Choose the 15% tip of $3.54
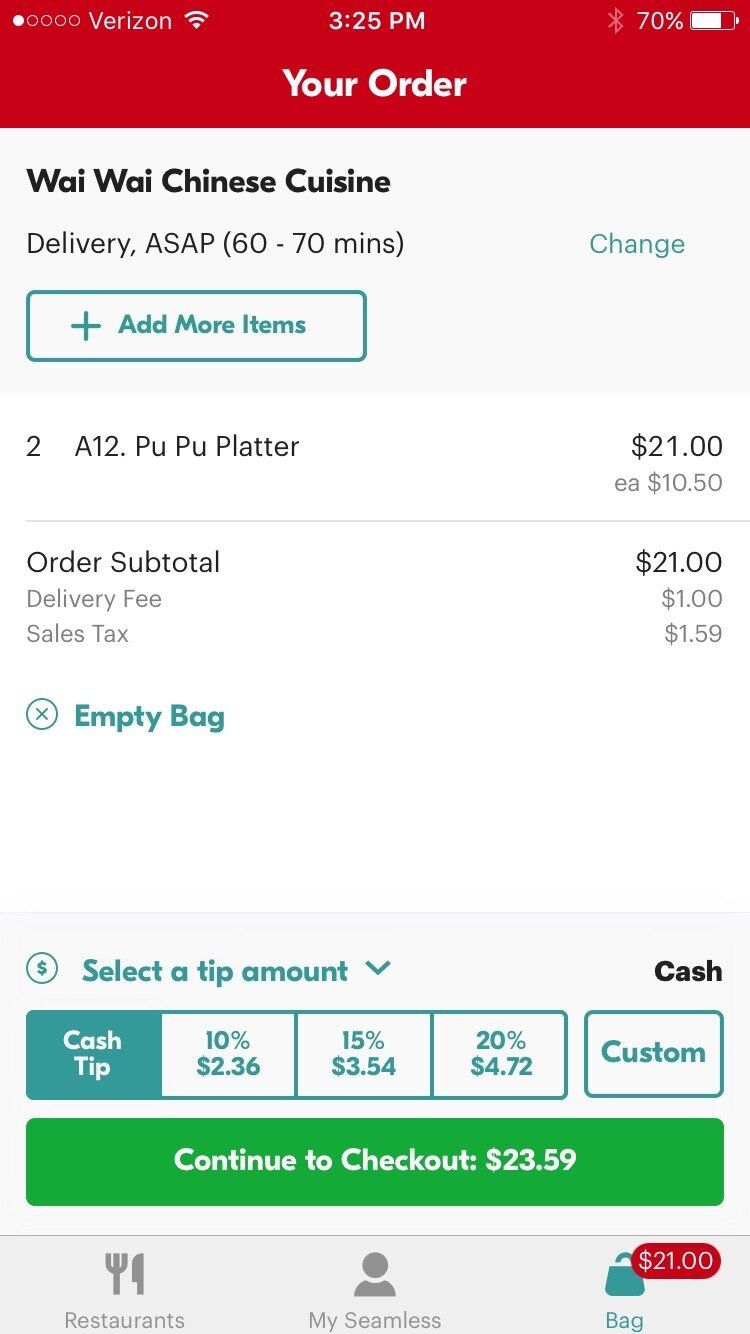The height and width of the screenshot is (1334, 750). [x=363, y=1054]
